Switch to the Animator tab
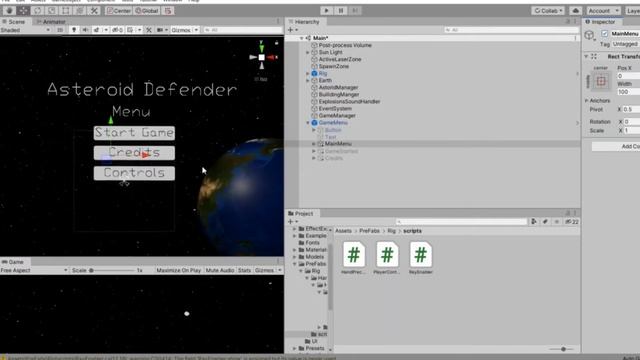The height and width of the screenshot is (360, 640). 51,22
